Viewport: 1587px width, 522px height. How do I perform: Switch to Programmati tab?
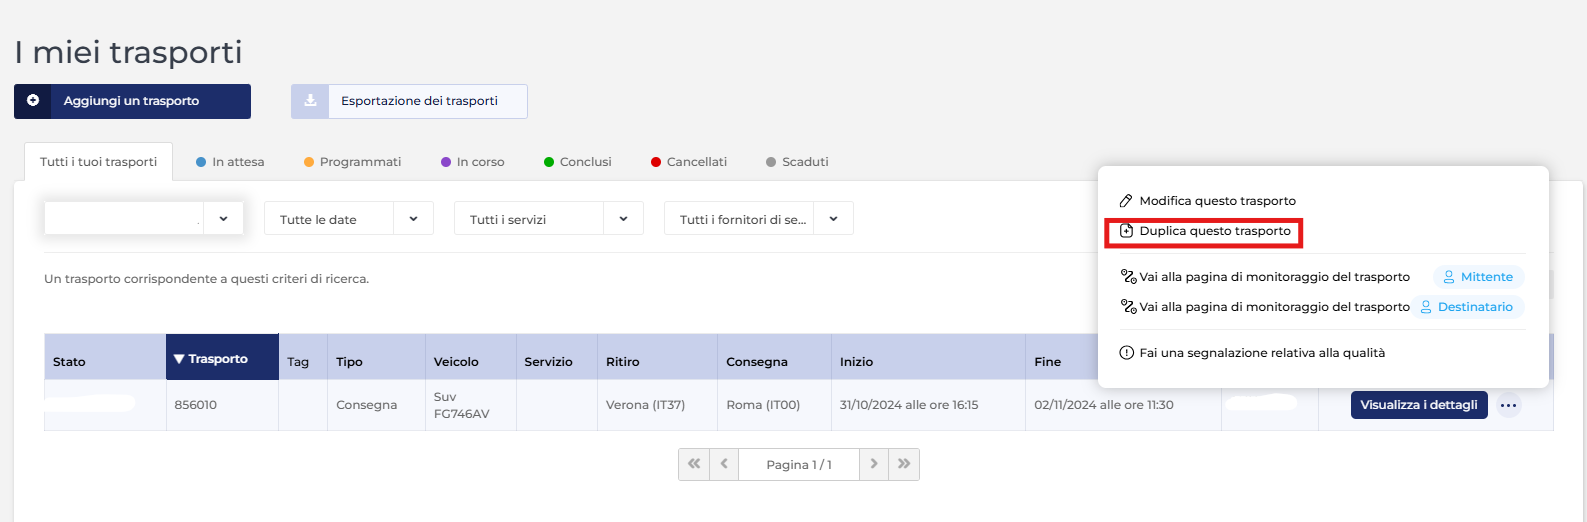tap(353, 162)
